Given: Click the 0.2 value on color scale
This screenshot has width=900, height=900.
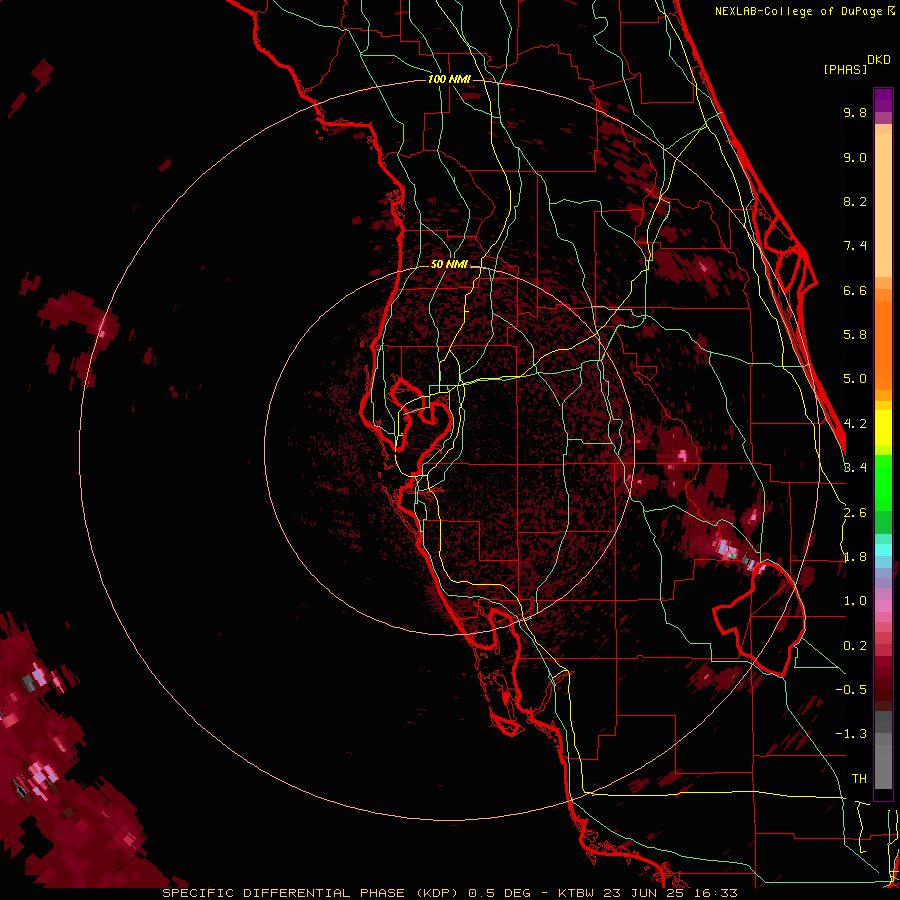Looking at the screenshot, I should coord(855,646).
